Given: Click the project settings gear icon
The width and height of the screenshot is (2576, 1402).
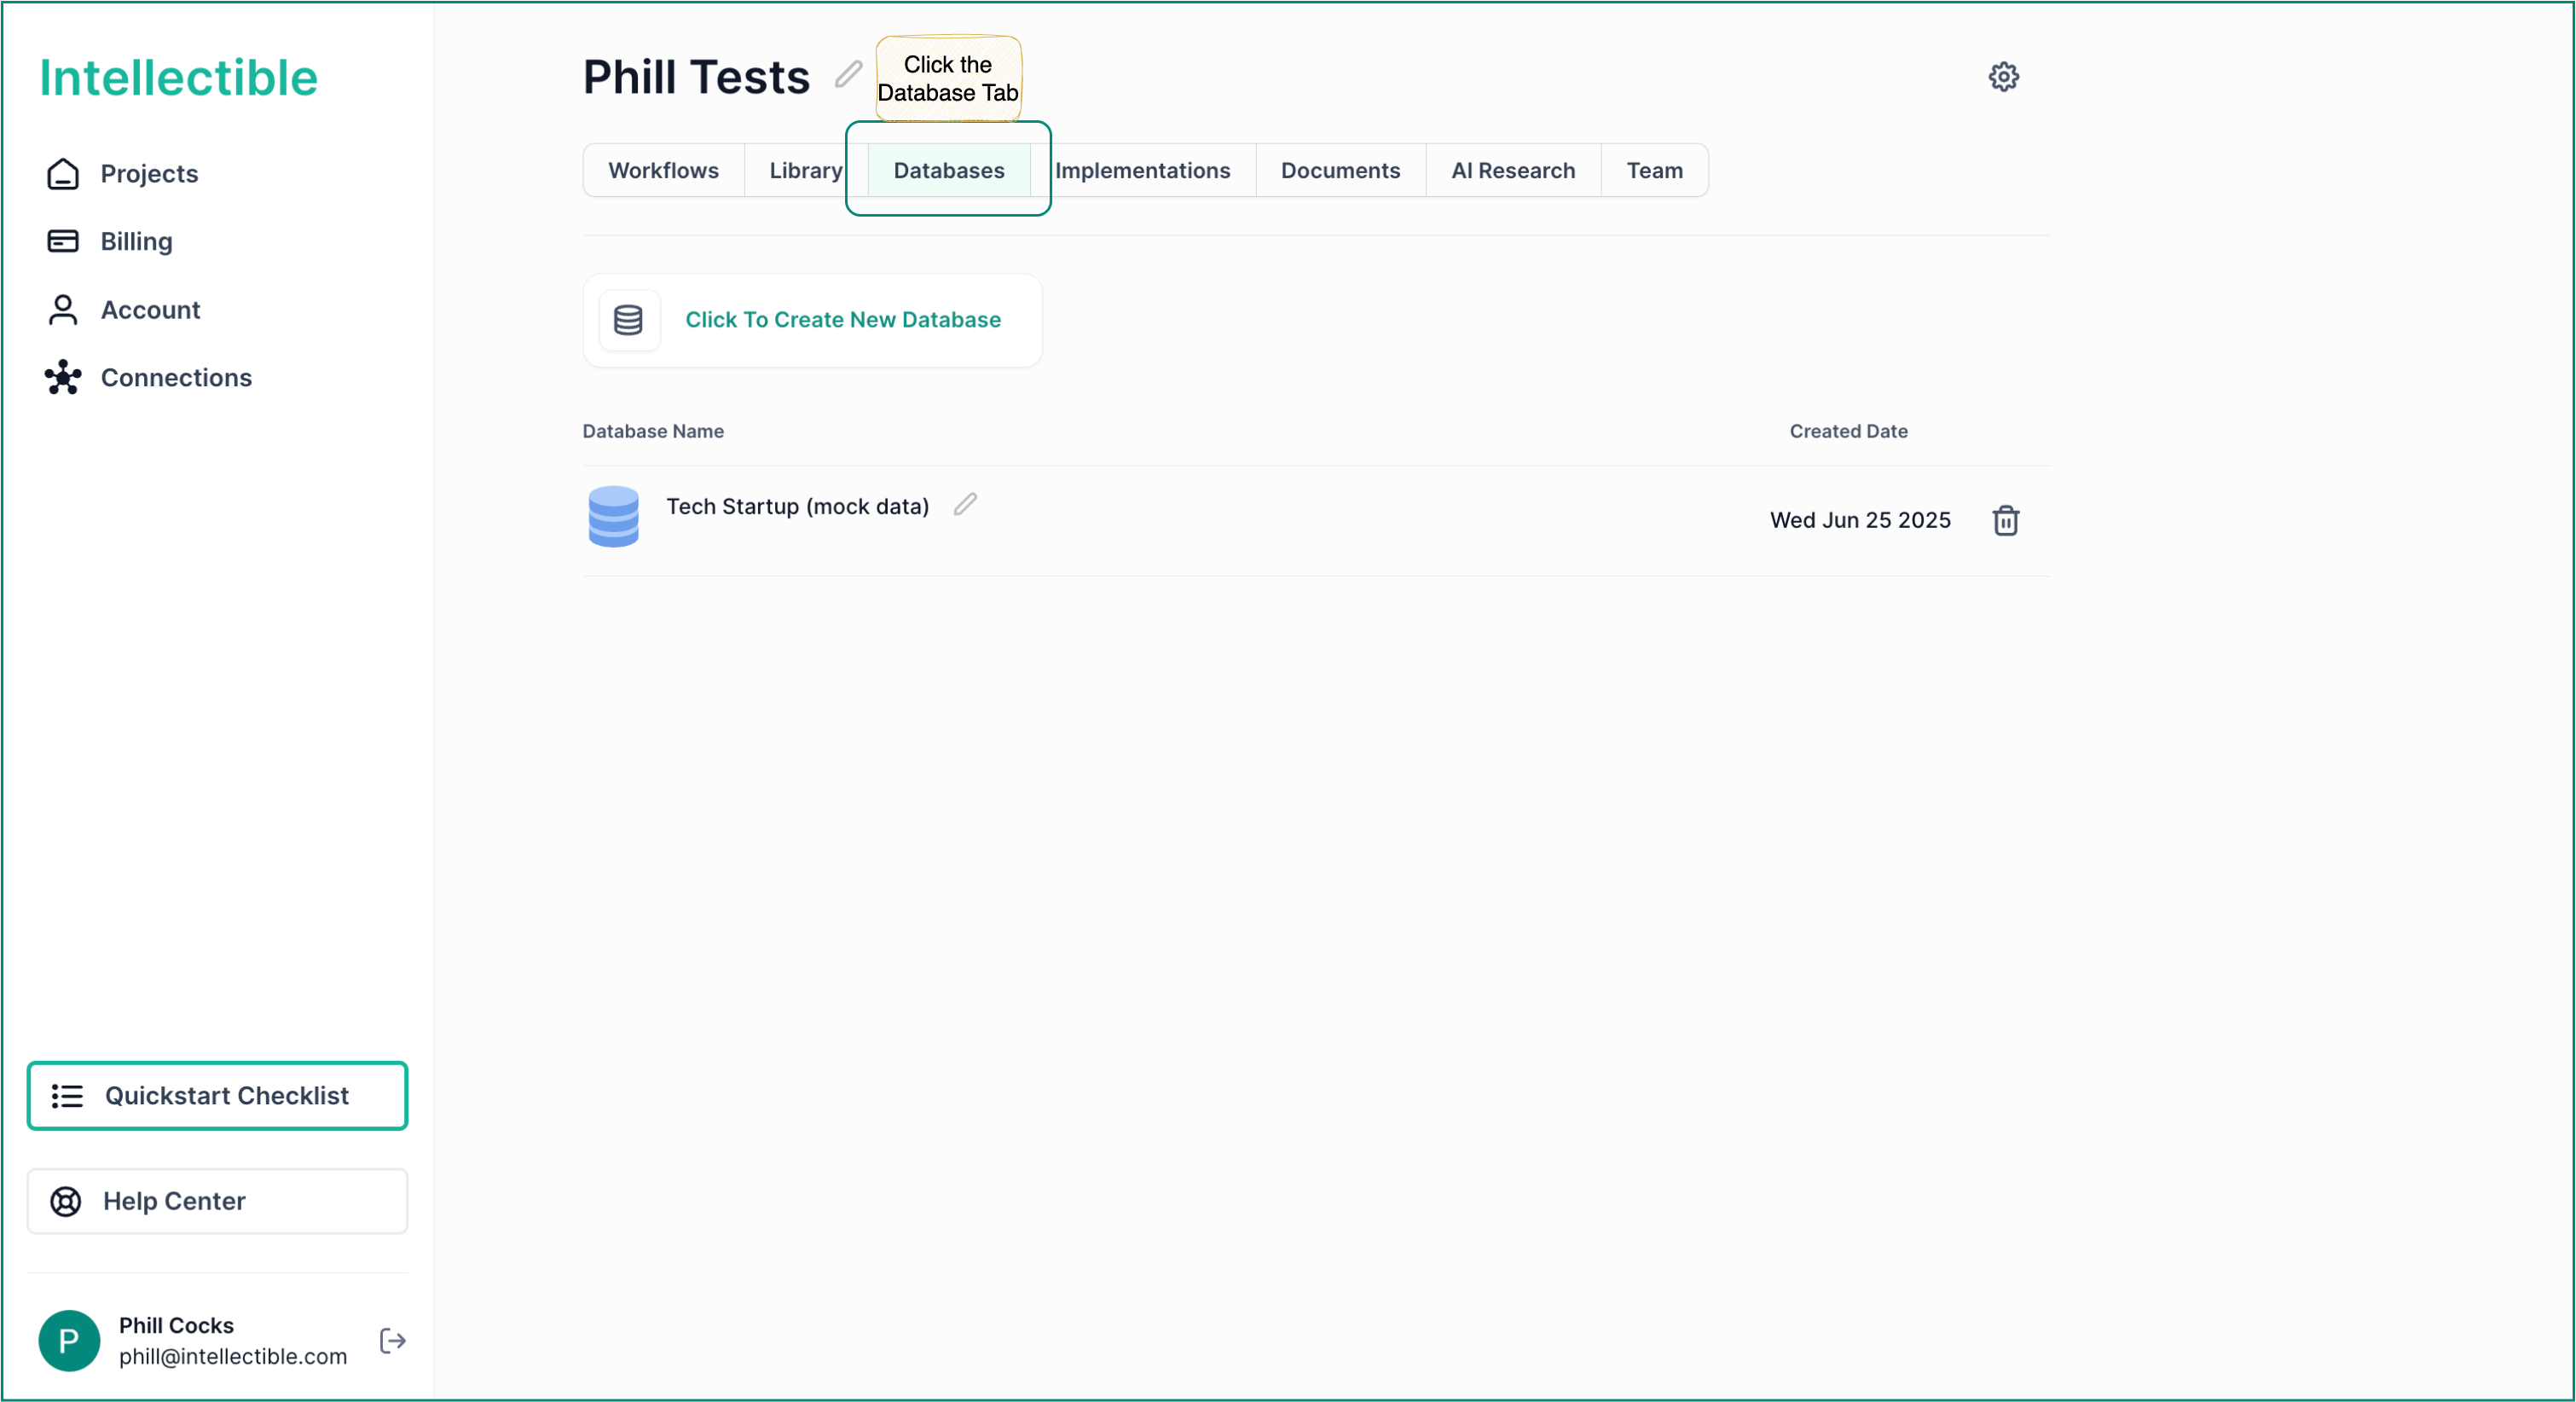Looking at the screenshot, I should [x=2003, y=77].
